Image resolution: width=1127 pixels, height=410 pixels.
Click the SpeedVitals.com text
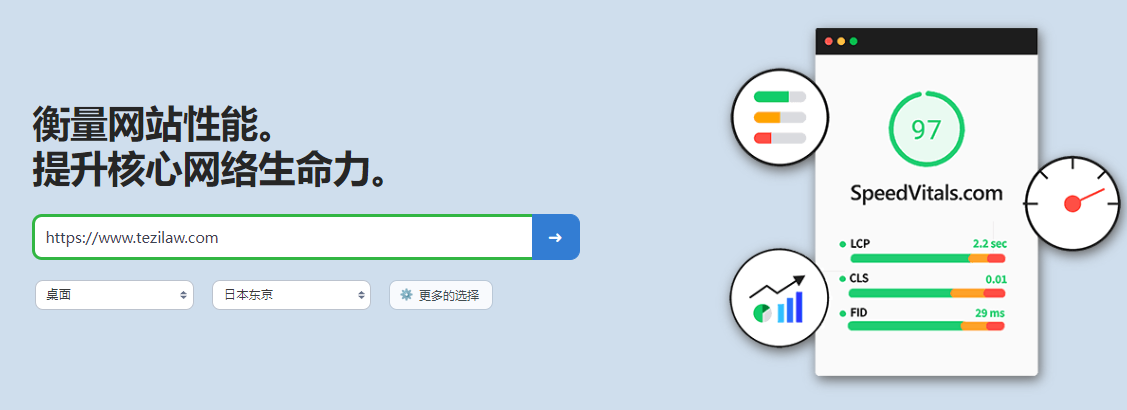[926, 194]
